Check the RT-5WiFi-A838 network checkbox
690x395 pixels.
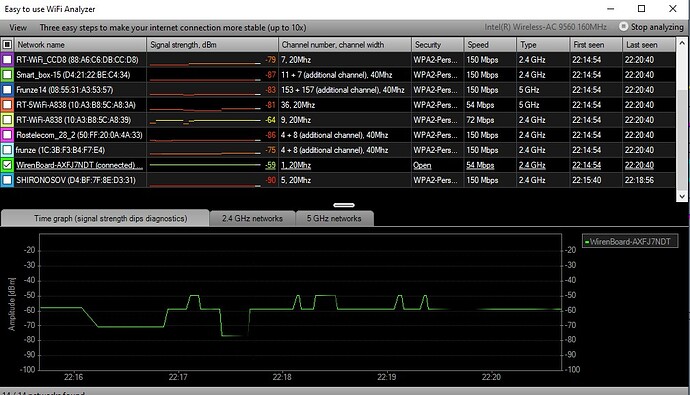point(7,105)
